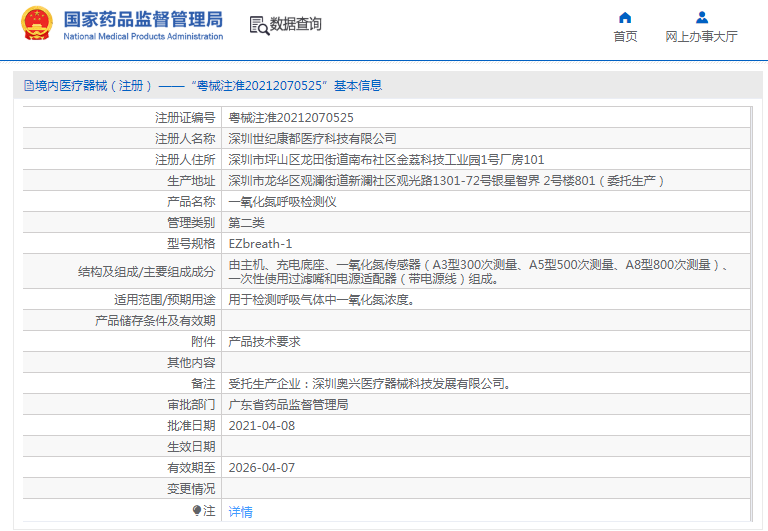
Task: Select the registration number 粤械注准20212070525 cell
Action: click(x=291, y=117)
